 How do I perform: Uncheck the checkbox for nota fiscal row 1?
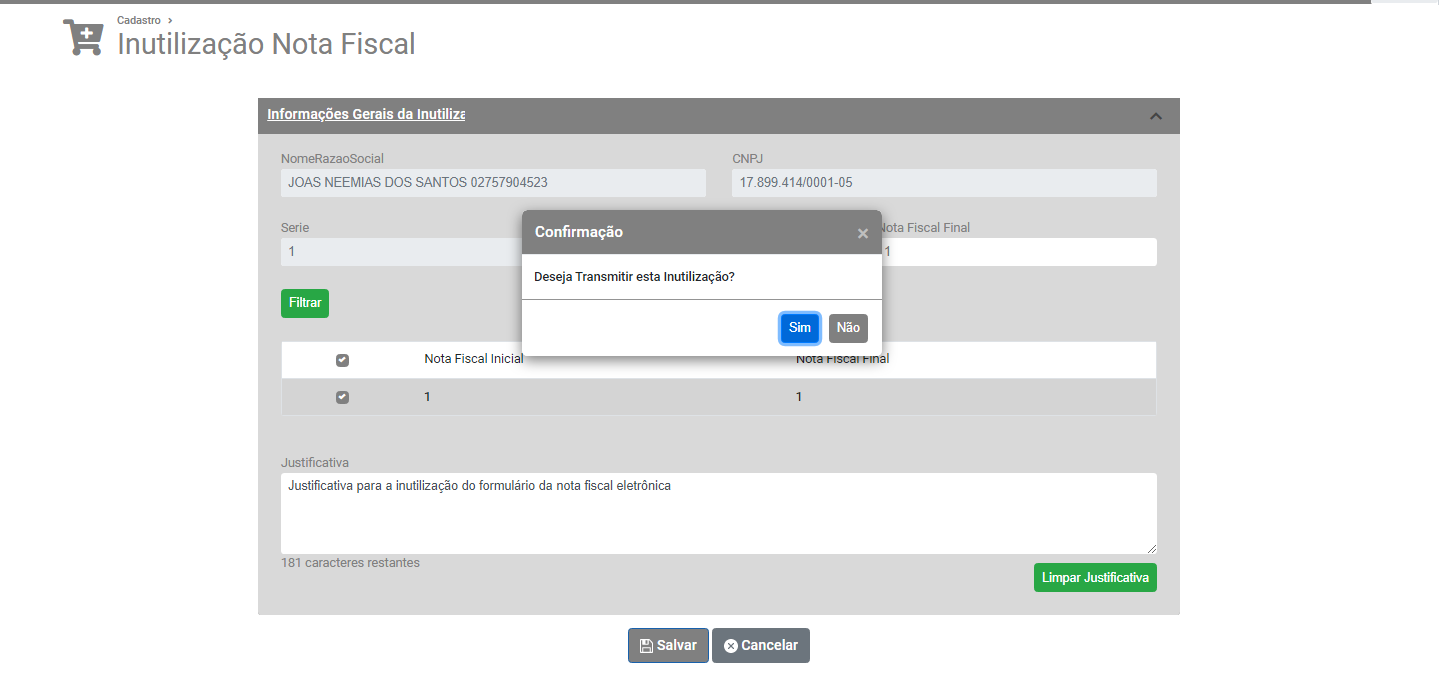tap(342, 397)
